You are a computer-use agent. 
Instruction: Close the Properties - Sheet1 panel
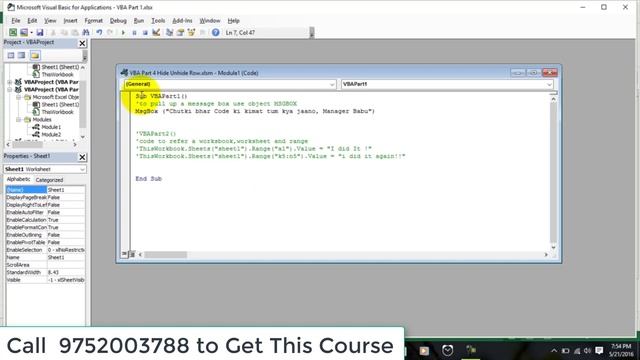(82, 157)
